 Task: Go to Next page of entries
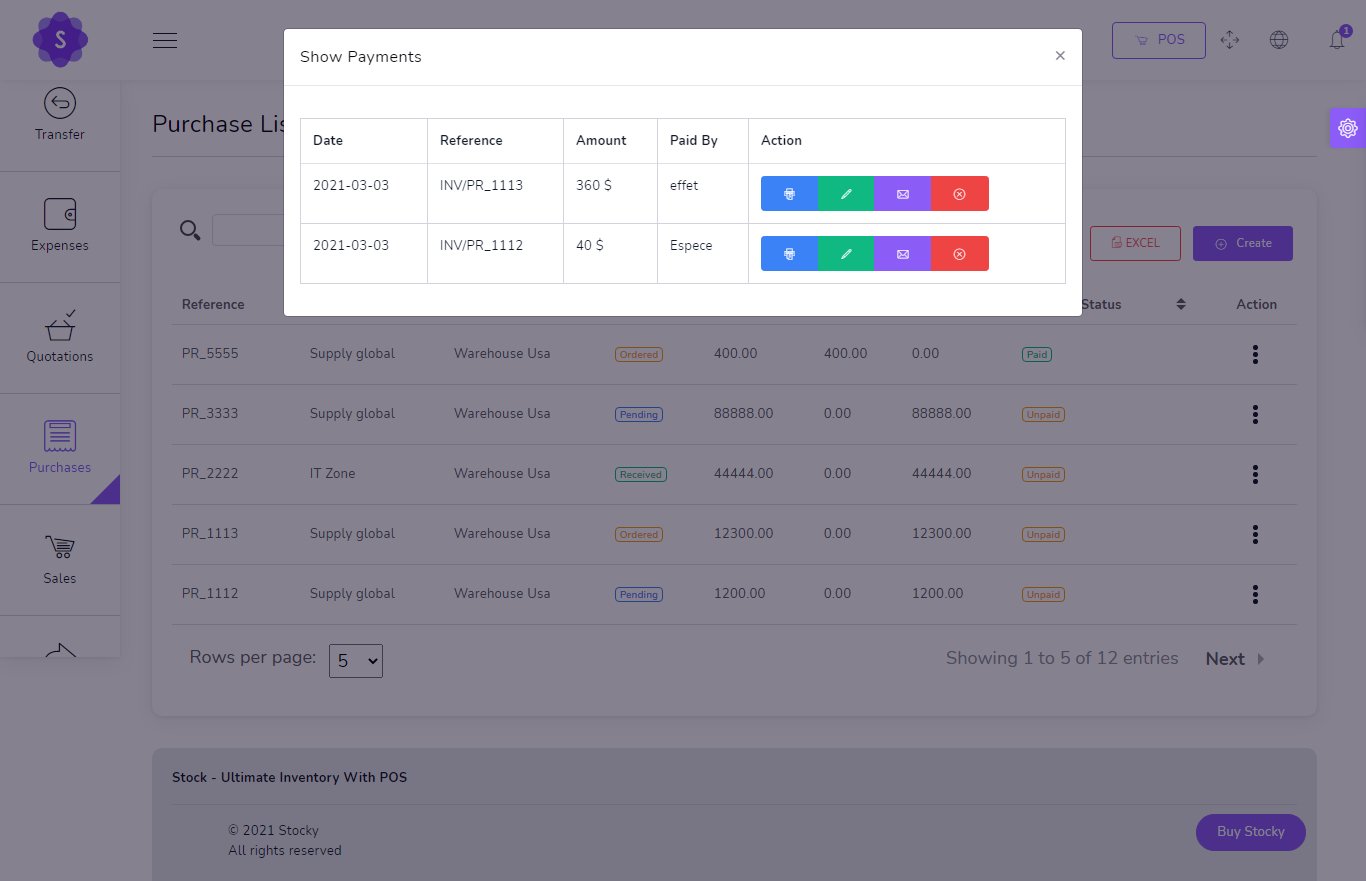click(x=1234, y=659)
